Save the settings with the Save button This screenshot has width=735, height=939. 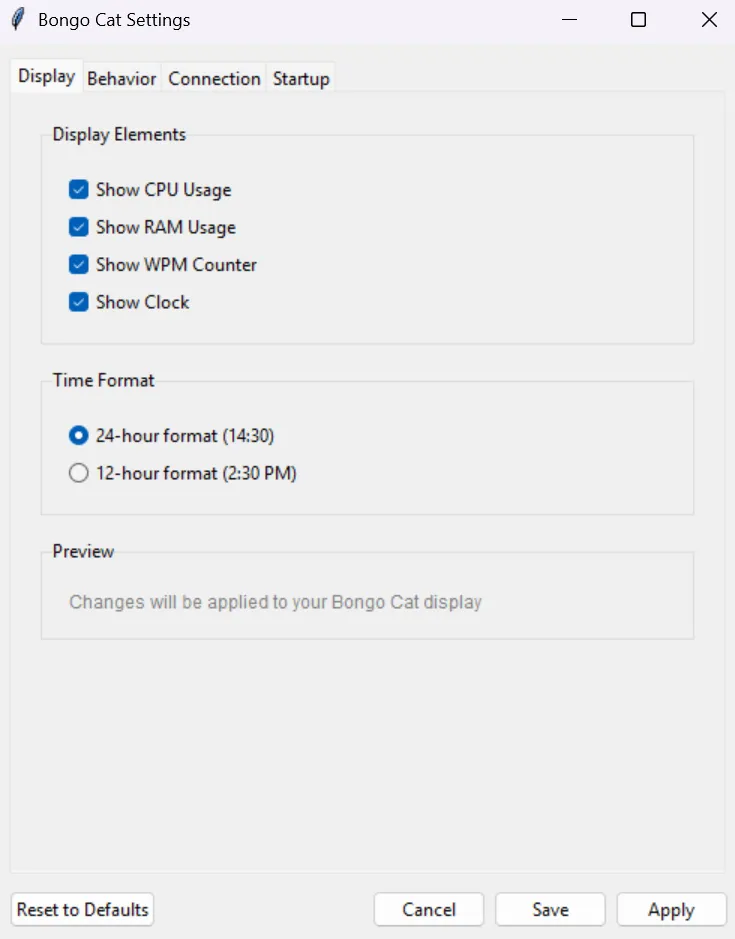pyautogui.click(x=550, y=910)
